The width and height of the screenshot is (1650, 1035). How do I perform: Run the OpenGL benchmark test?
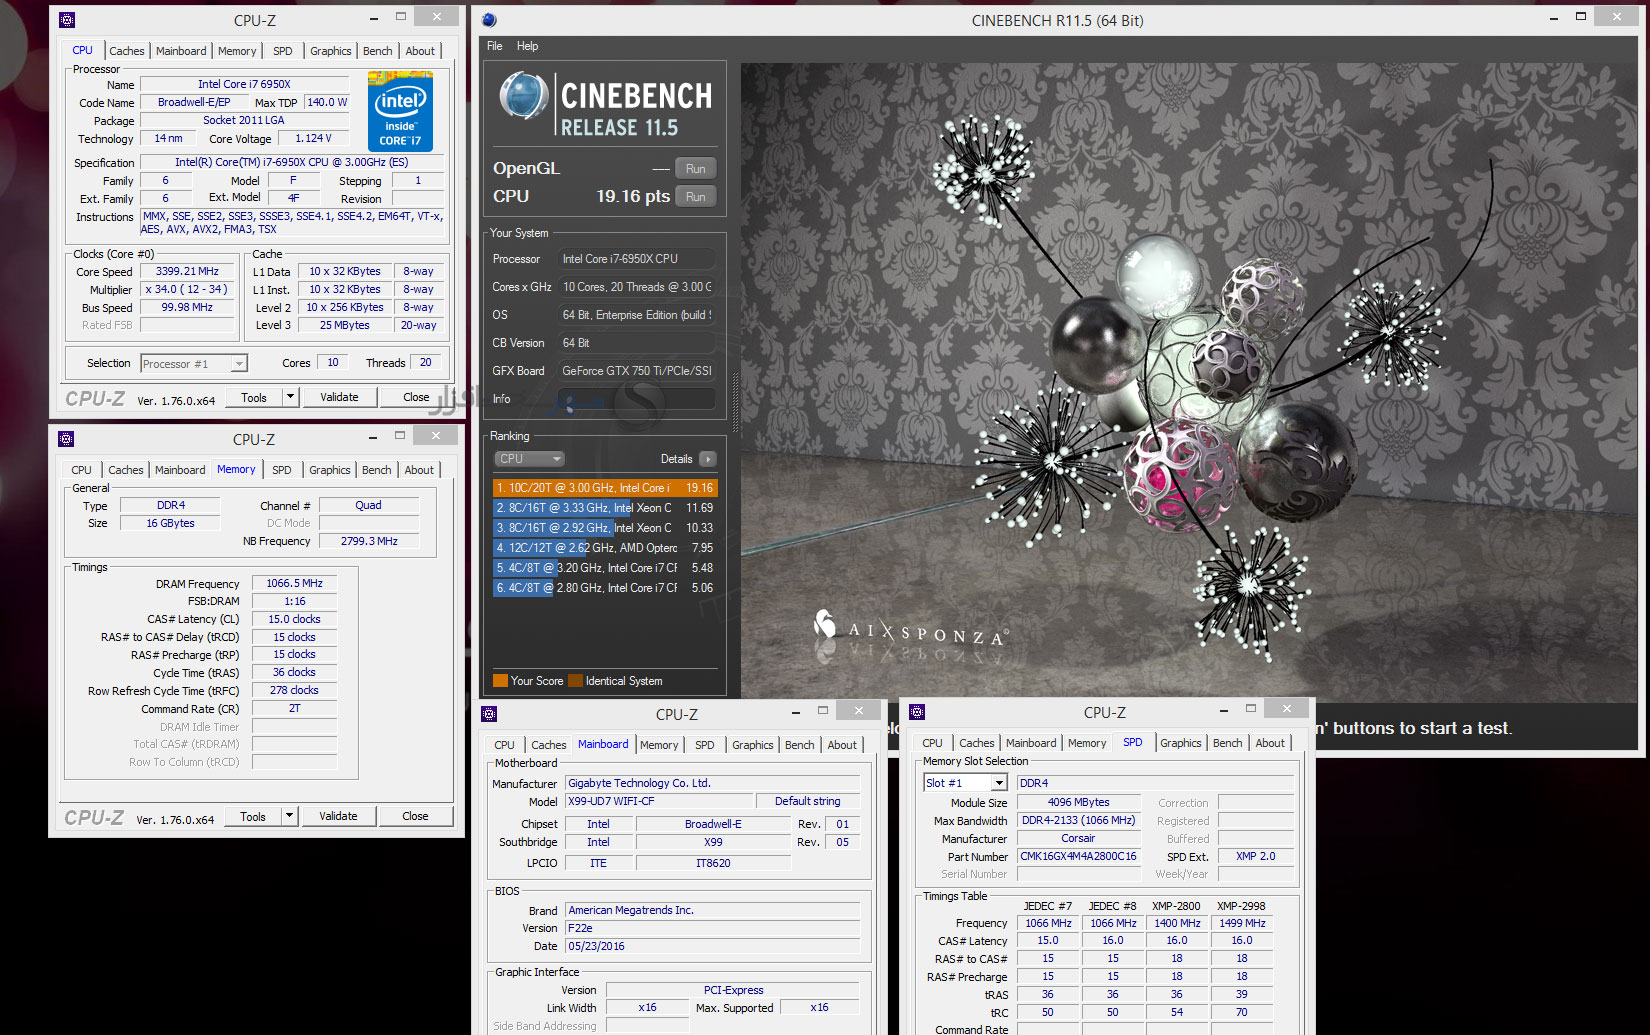click(695, 169)
